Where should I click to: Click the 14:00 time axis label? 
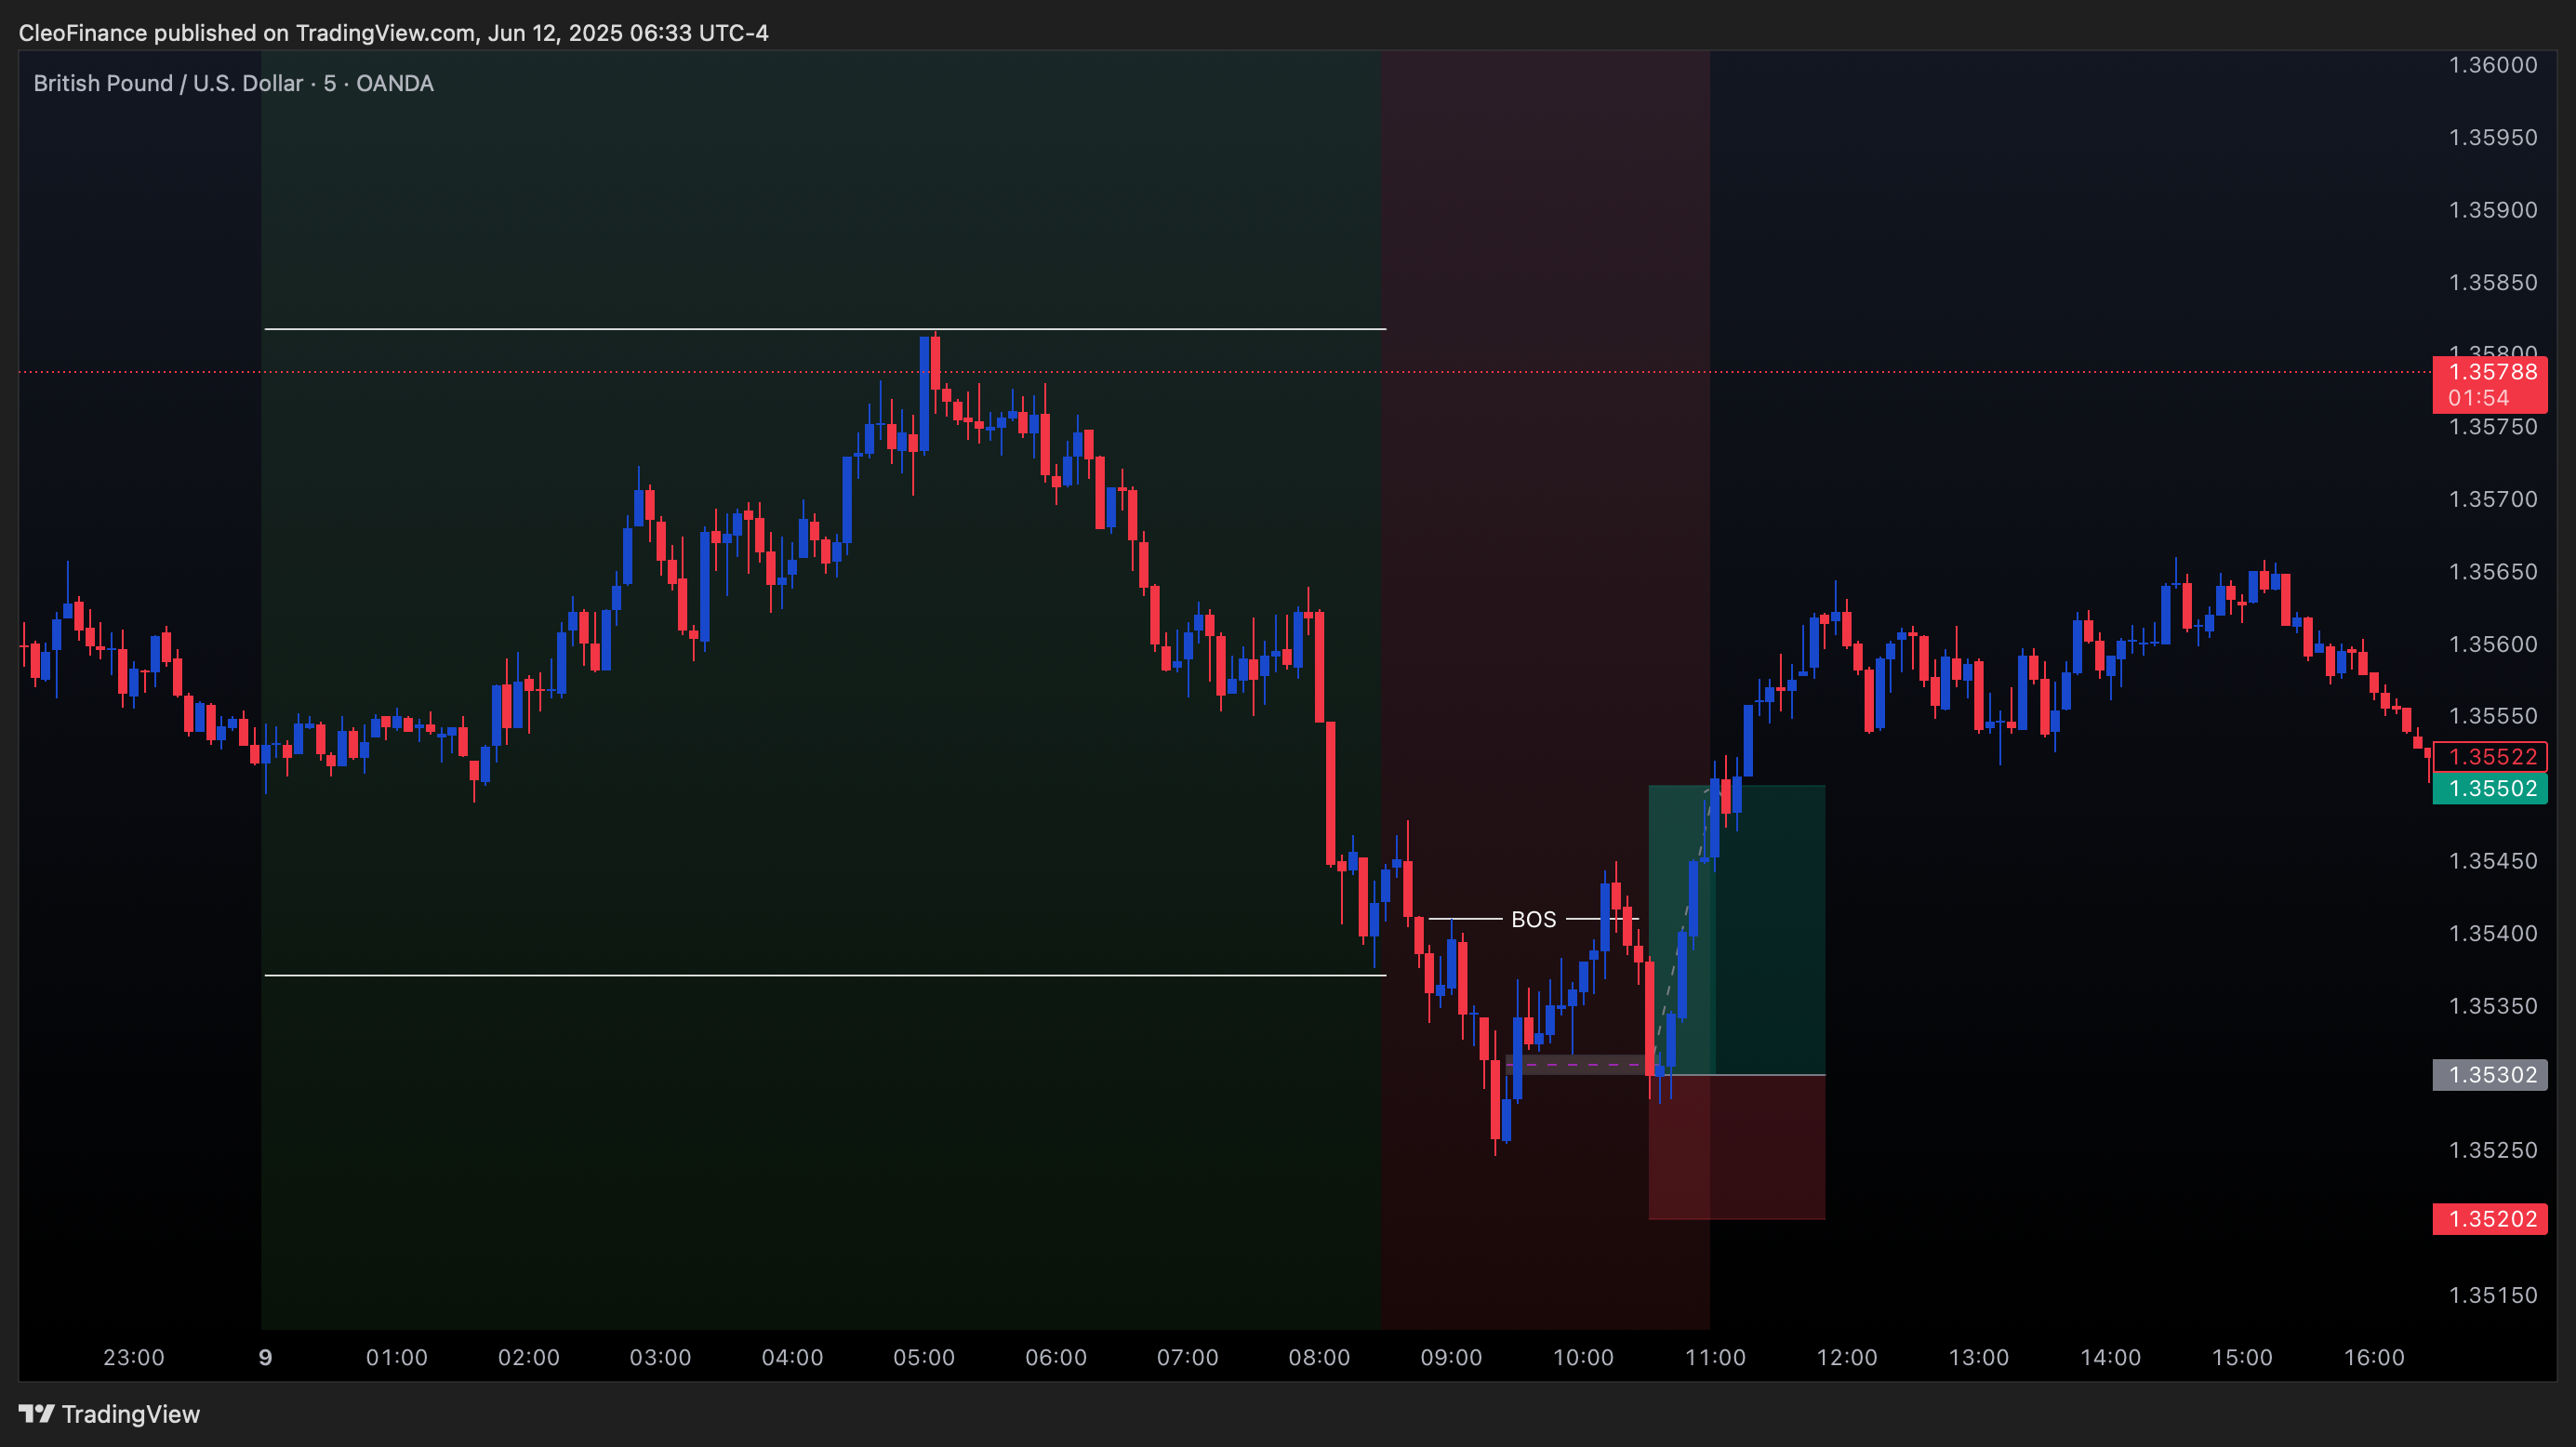click(x=2111, y=1357)
